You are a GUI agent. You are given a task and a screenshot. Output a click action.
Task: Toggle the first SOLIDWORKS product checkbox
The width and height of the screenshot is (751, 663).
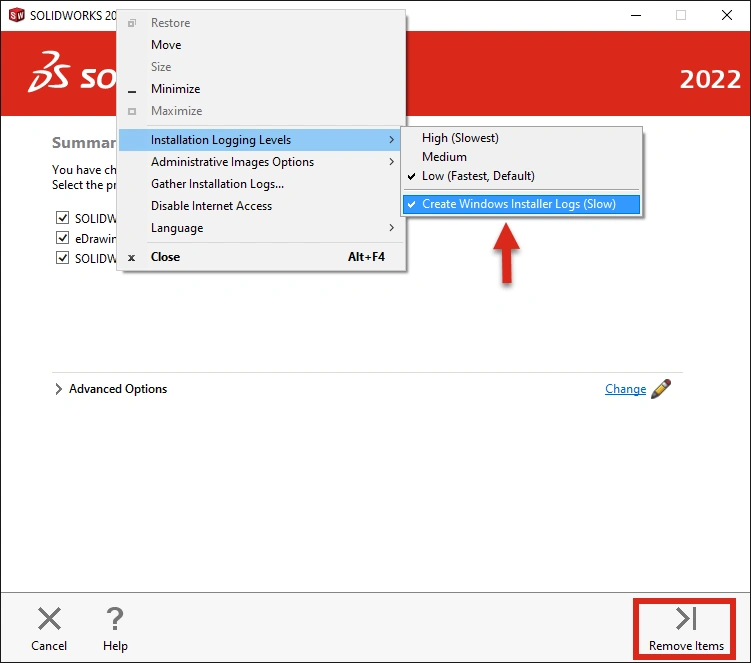pyautogui.click(x=62, y=218)
